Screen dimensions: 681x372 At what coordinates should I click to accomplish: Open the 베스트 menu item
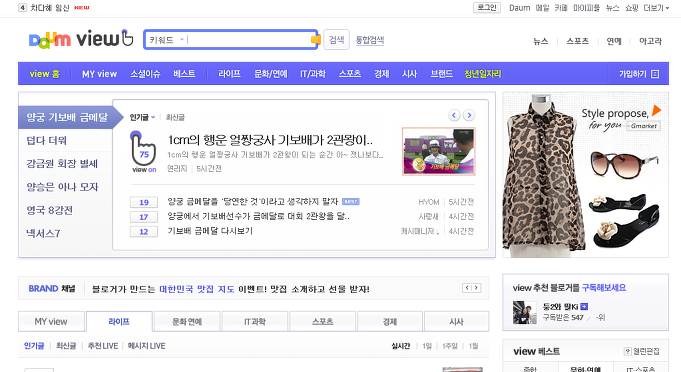tap(184, 74)
